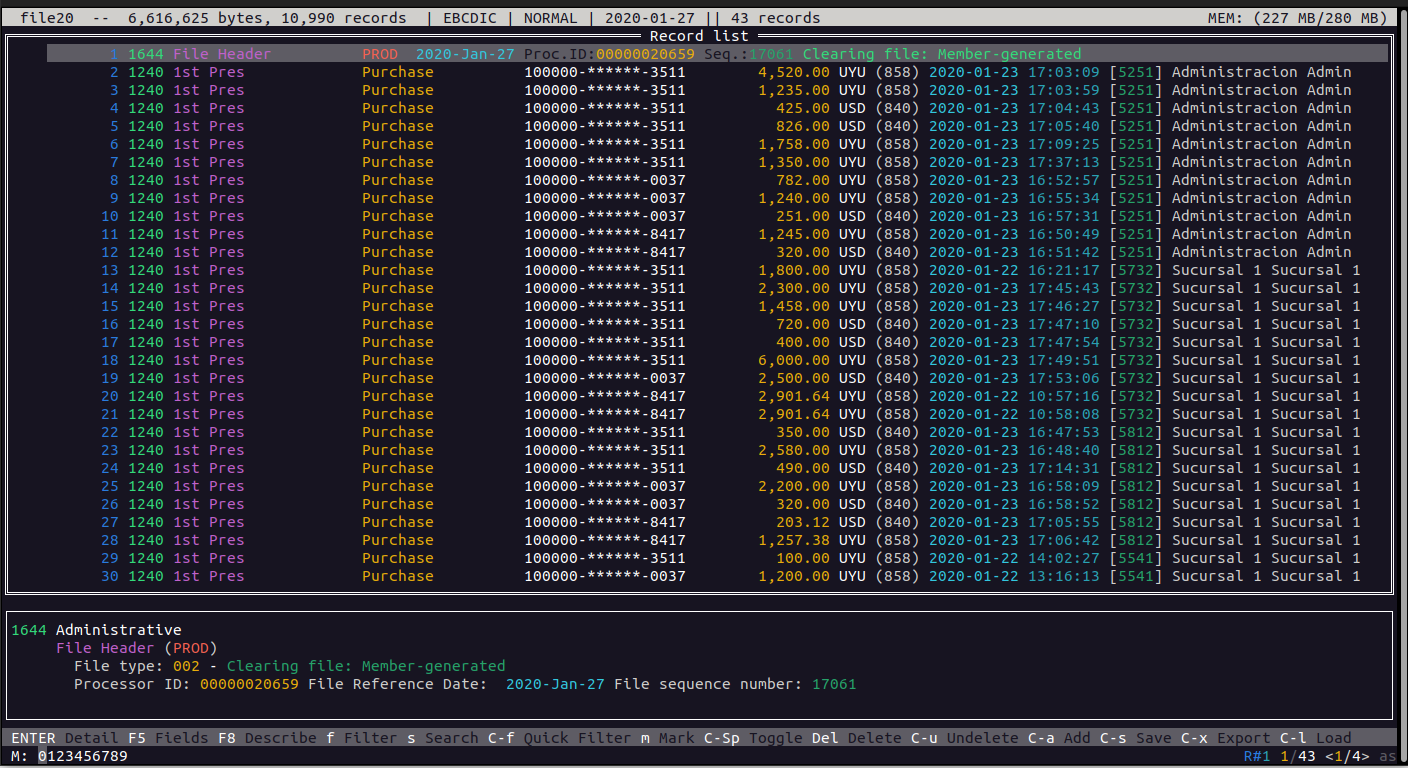Image resolution: width=1408 pixels, height=768 pixels.
Task: Click the page indicator <1/4>
Action: (1348, 756)
